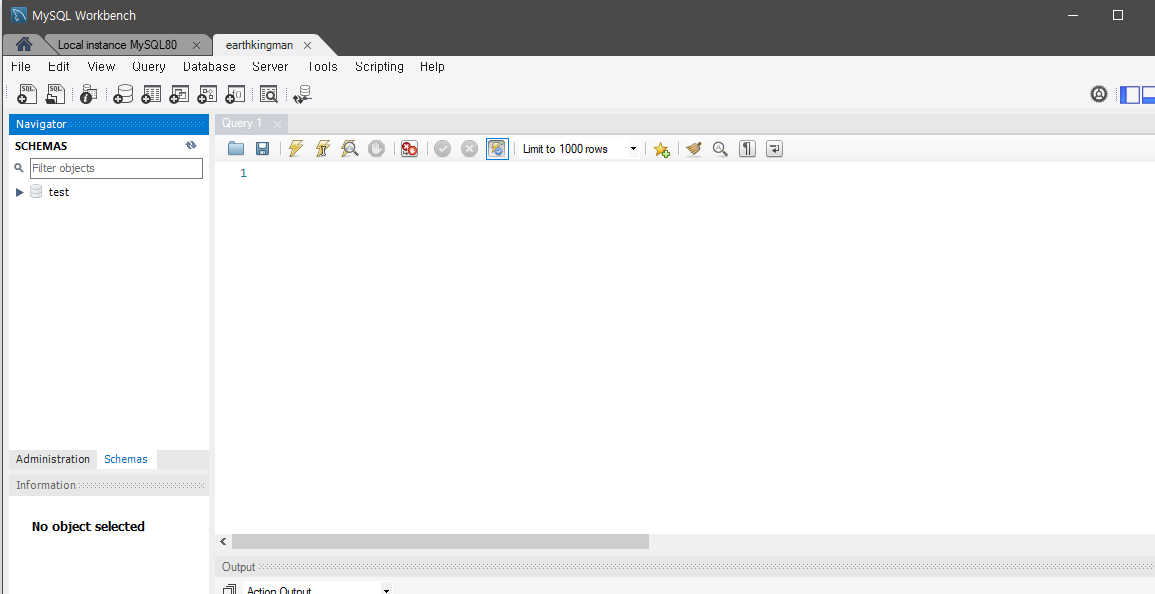Toggle invisible characters display
Screen dimensions: 1155x594
pos(747,149)
